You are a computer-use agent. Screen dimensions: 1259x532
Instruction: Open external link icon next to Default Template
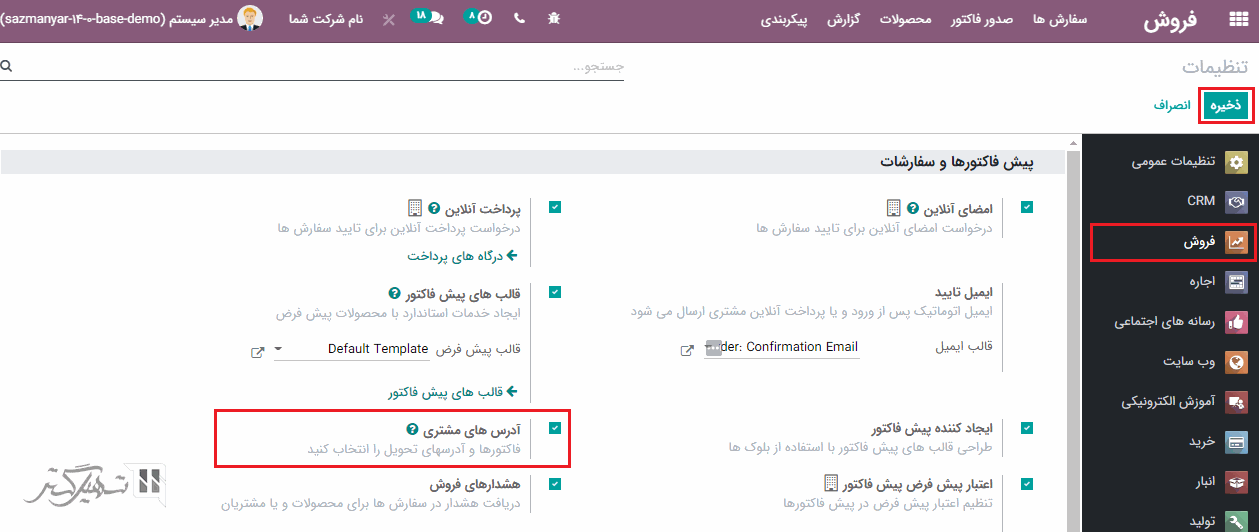pyautogui.click(x=257, y=351)
